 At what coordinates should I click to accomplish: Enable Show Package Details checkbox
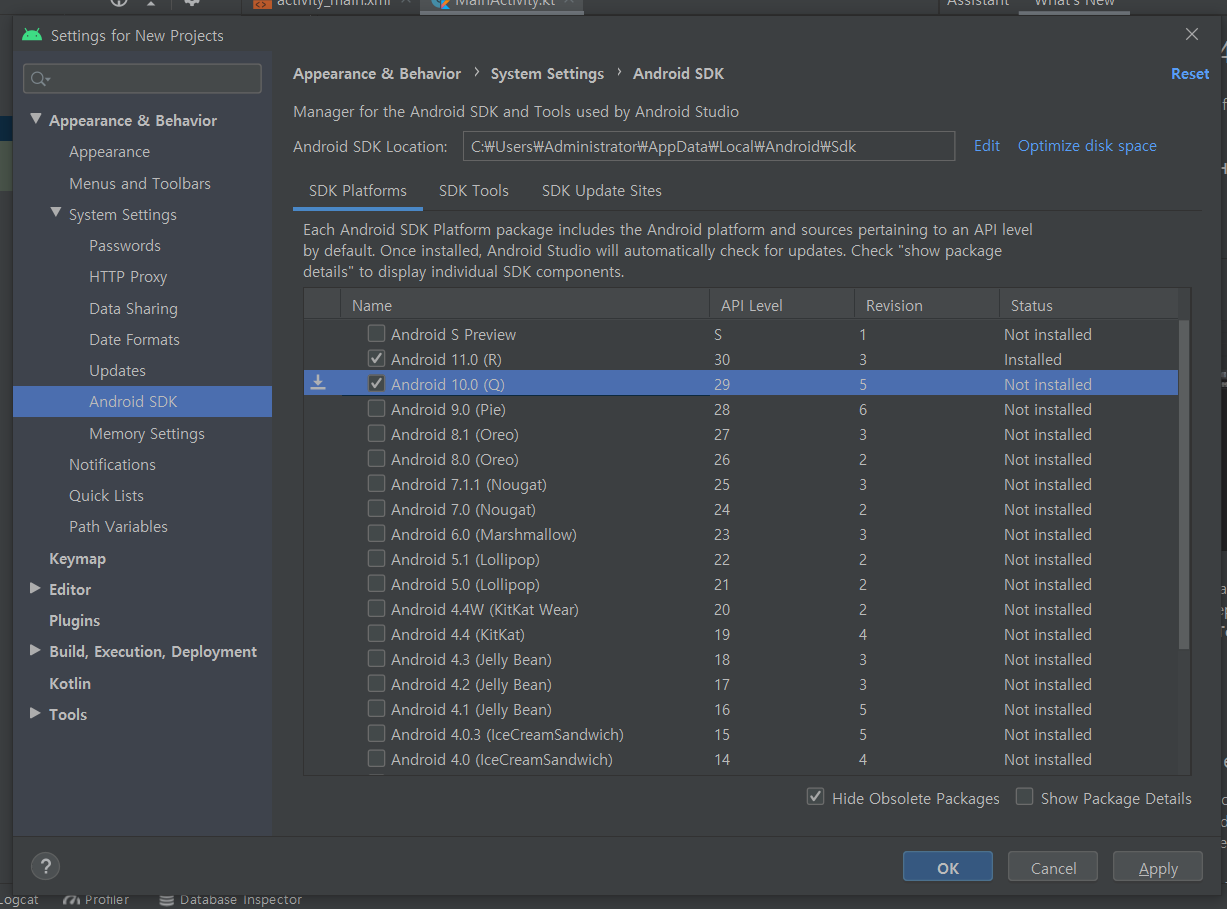click(1024, 797)
